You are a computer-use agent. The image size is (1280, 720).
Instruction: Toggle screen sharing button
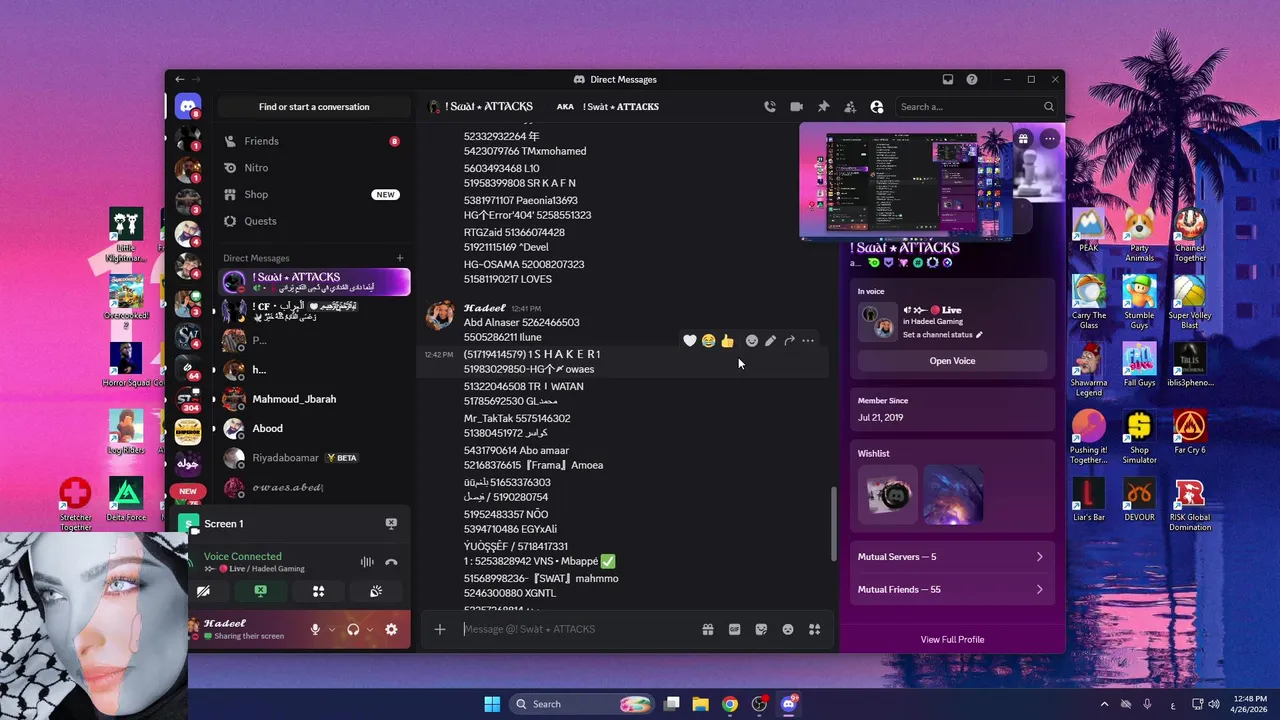(x=260, y=591)
